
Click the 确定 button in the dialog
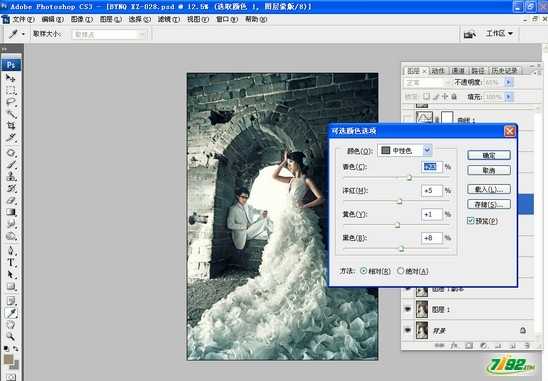click(x=489, y=155)
